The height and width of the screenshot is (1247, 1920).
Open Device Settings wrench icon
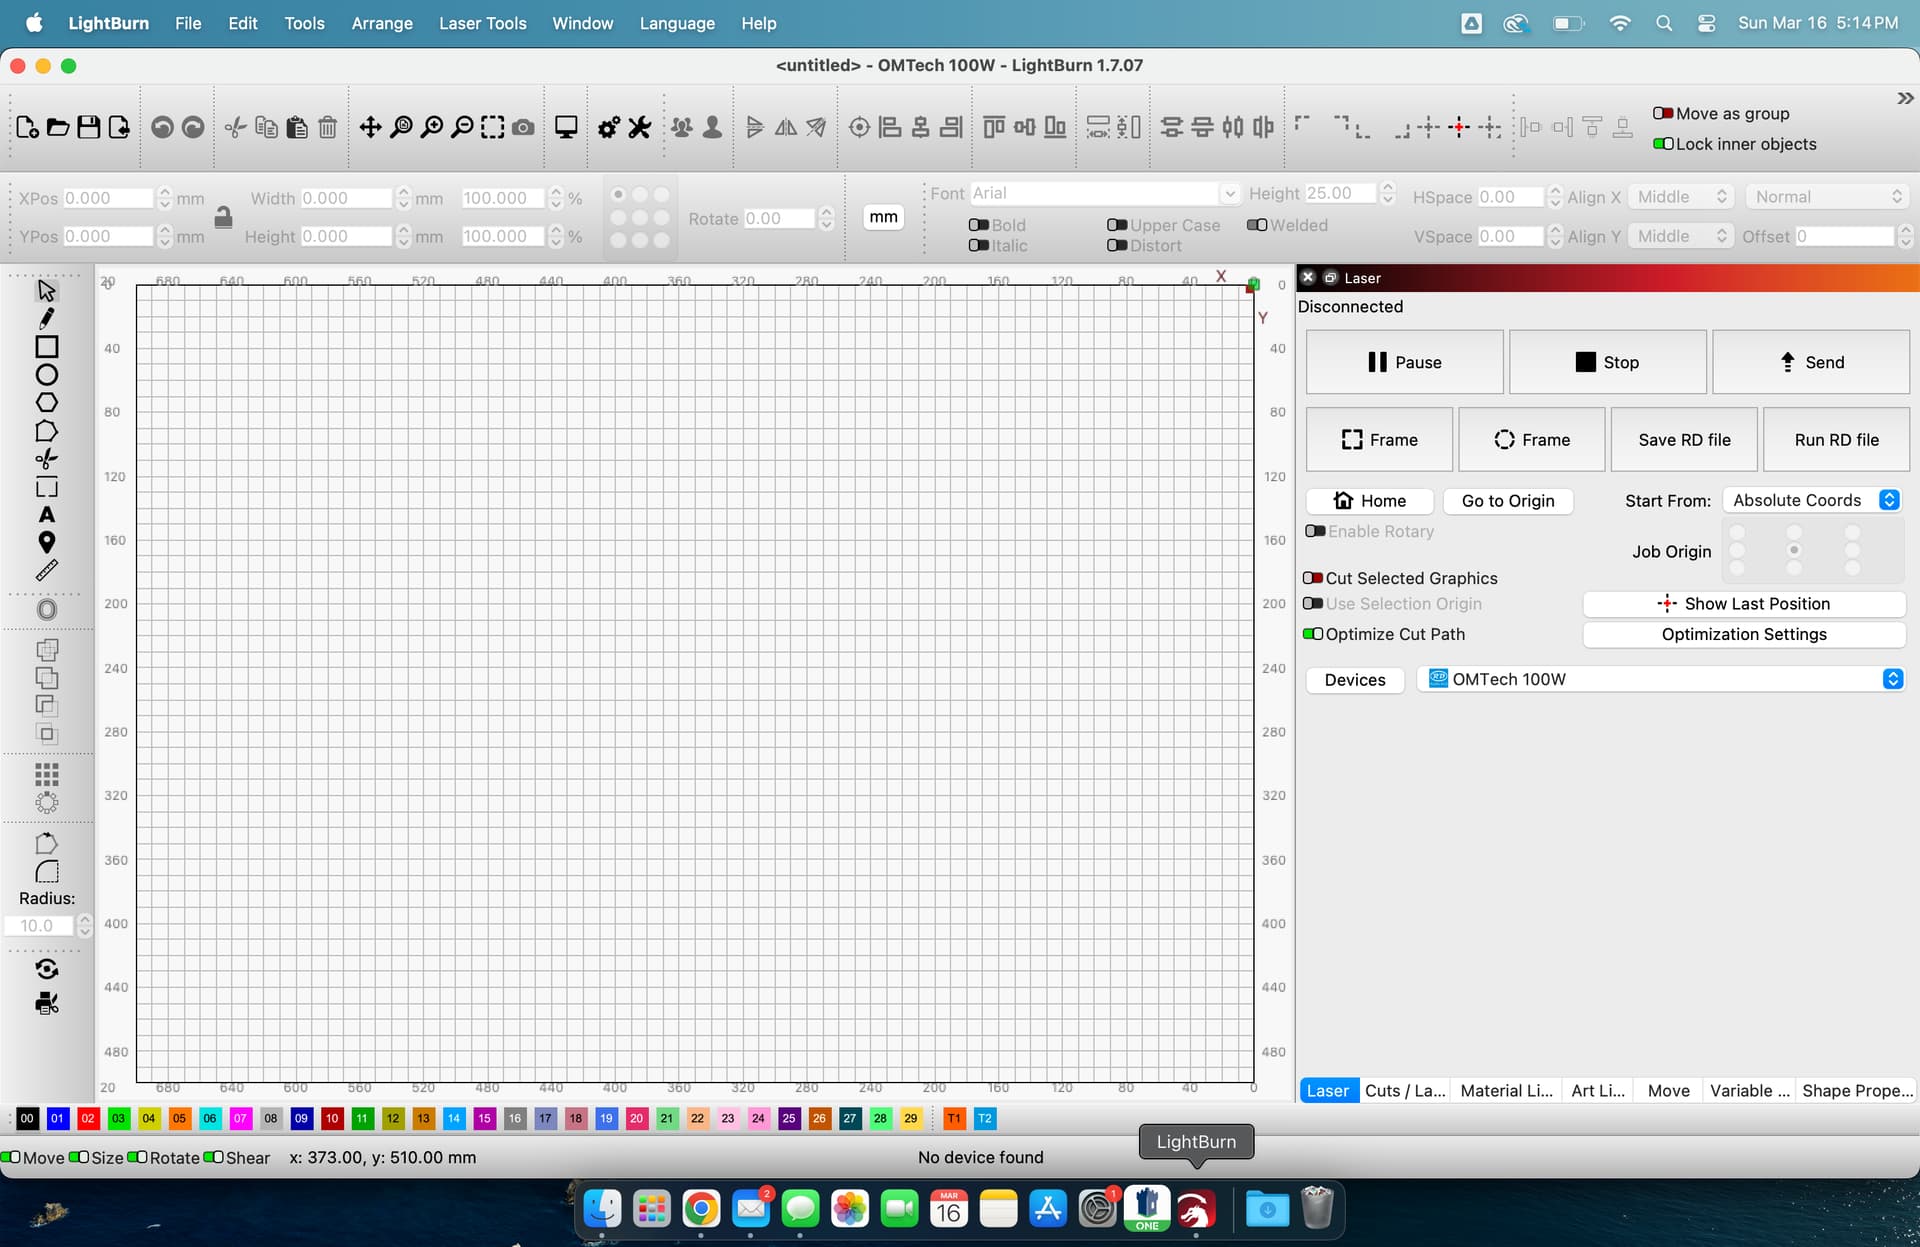(639, 127)
